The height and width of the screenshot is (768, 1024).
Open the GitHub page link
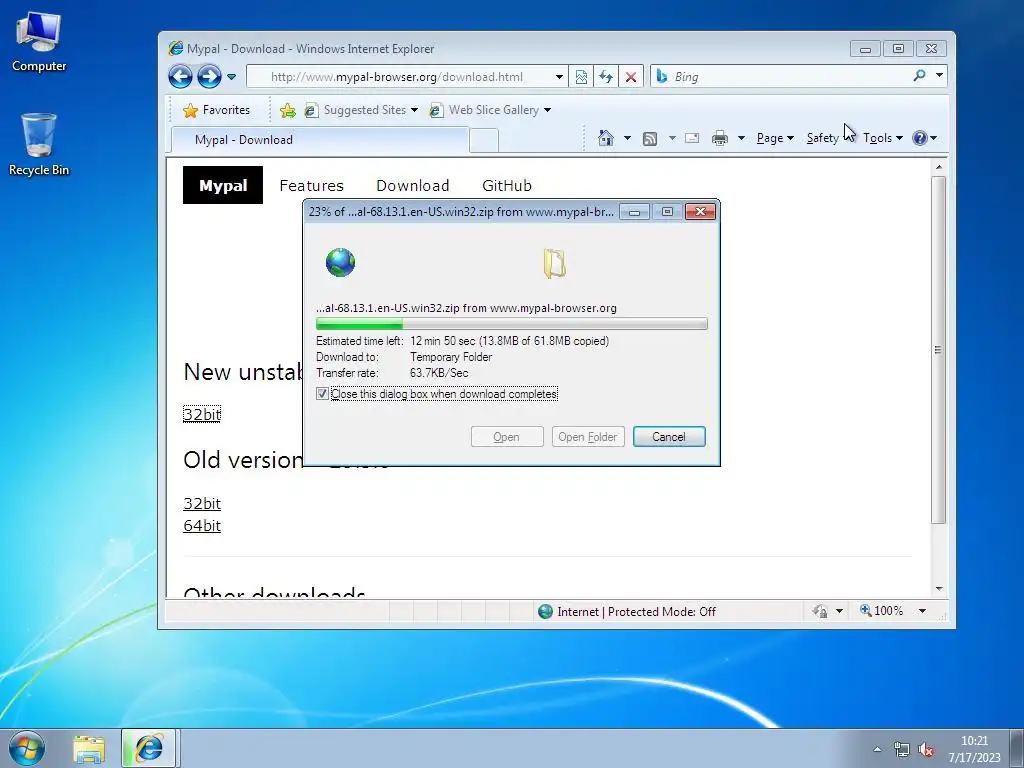tap(507, 185)
